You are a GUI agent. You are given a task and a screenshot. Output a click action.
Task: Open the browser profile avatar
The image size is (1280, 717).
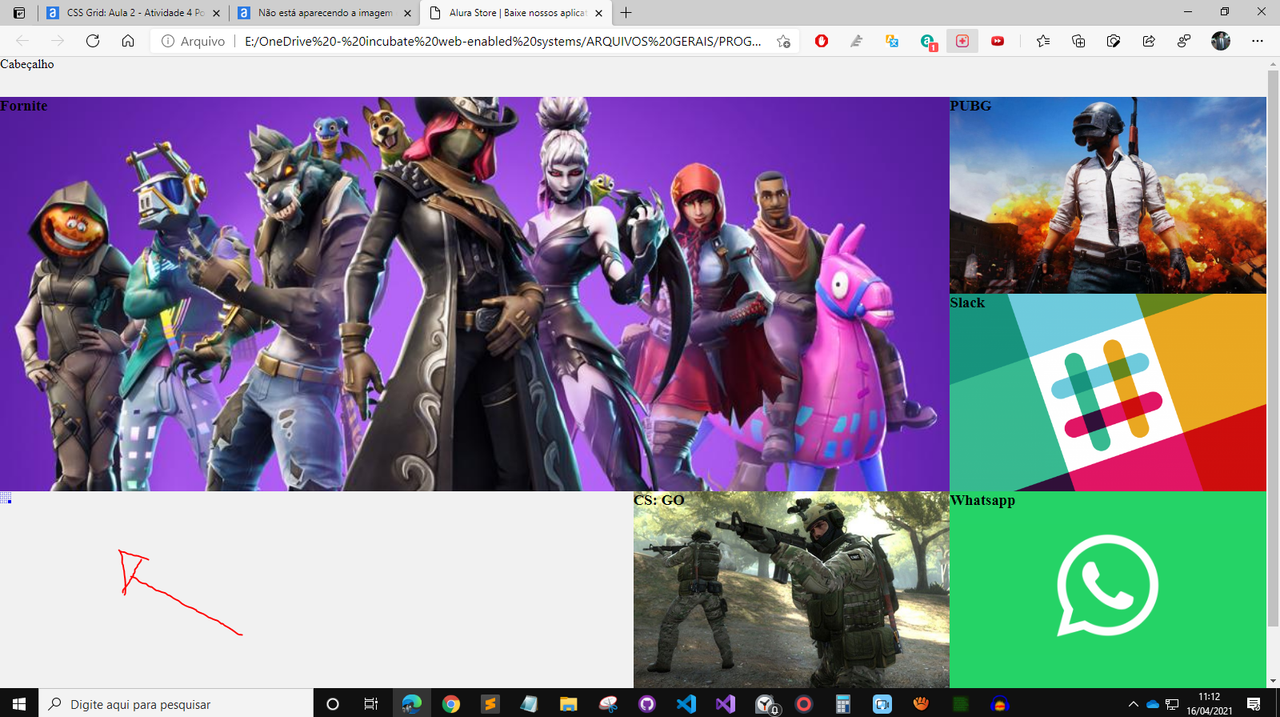point(1220,41)
